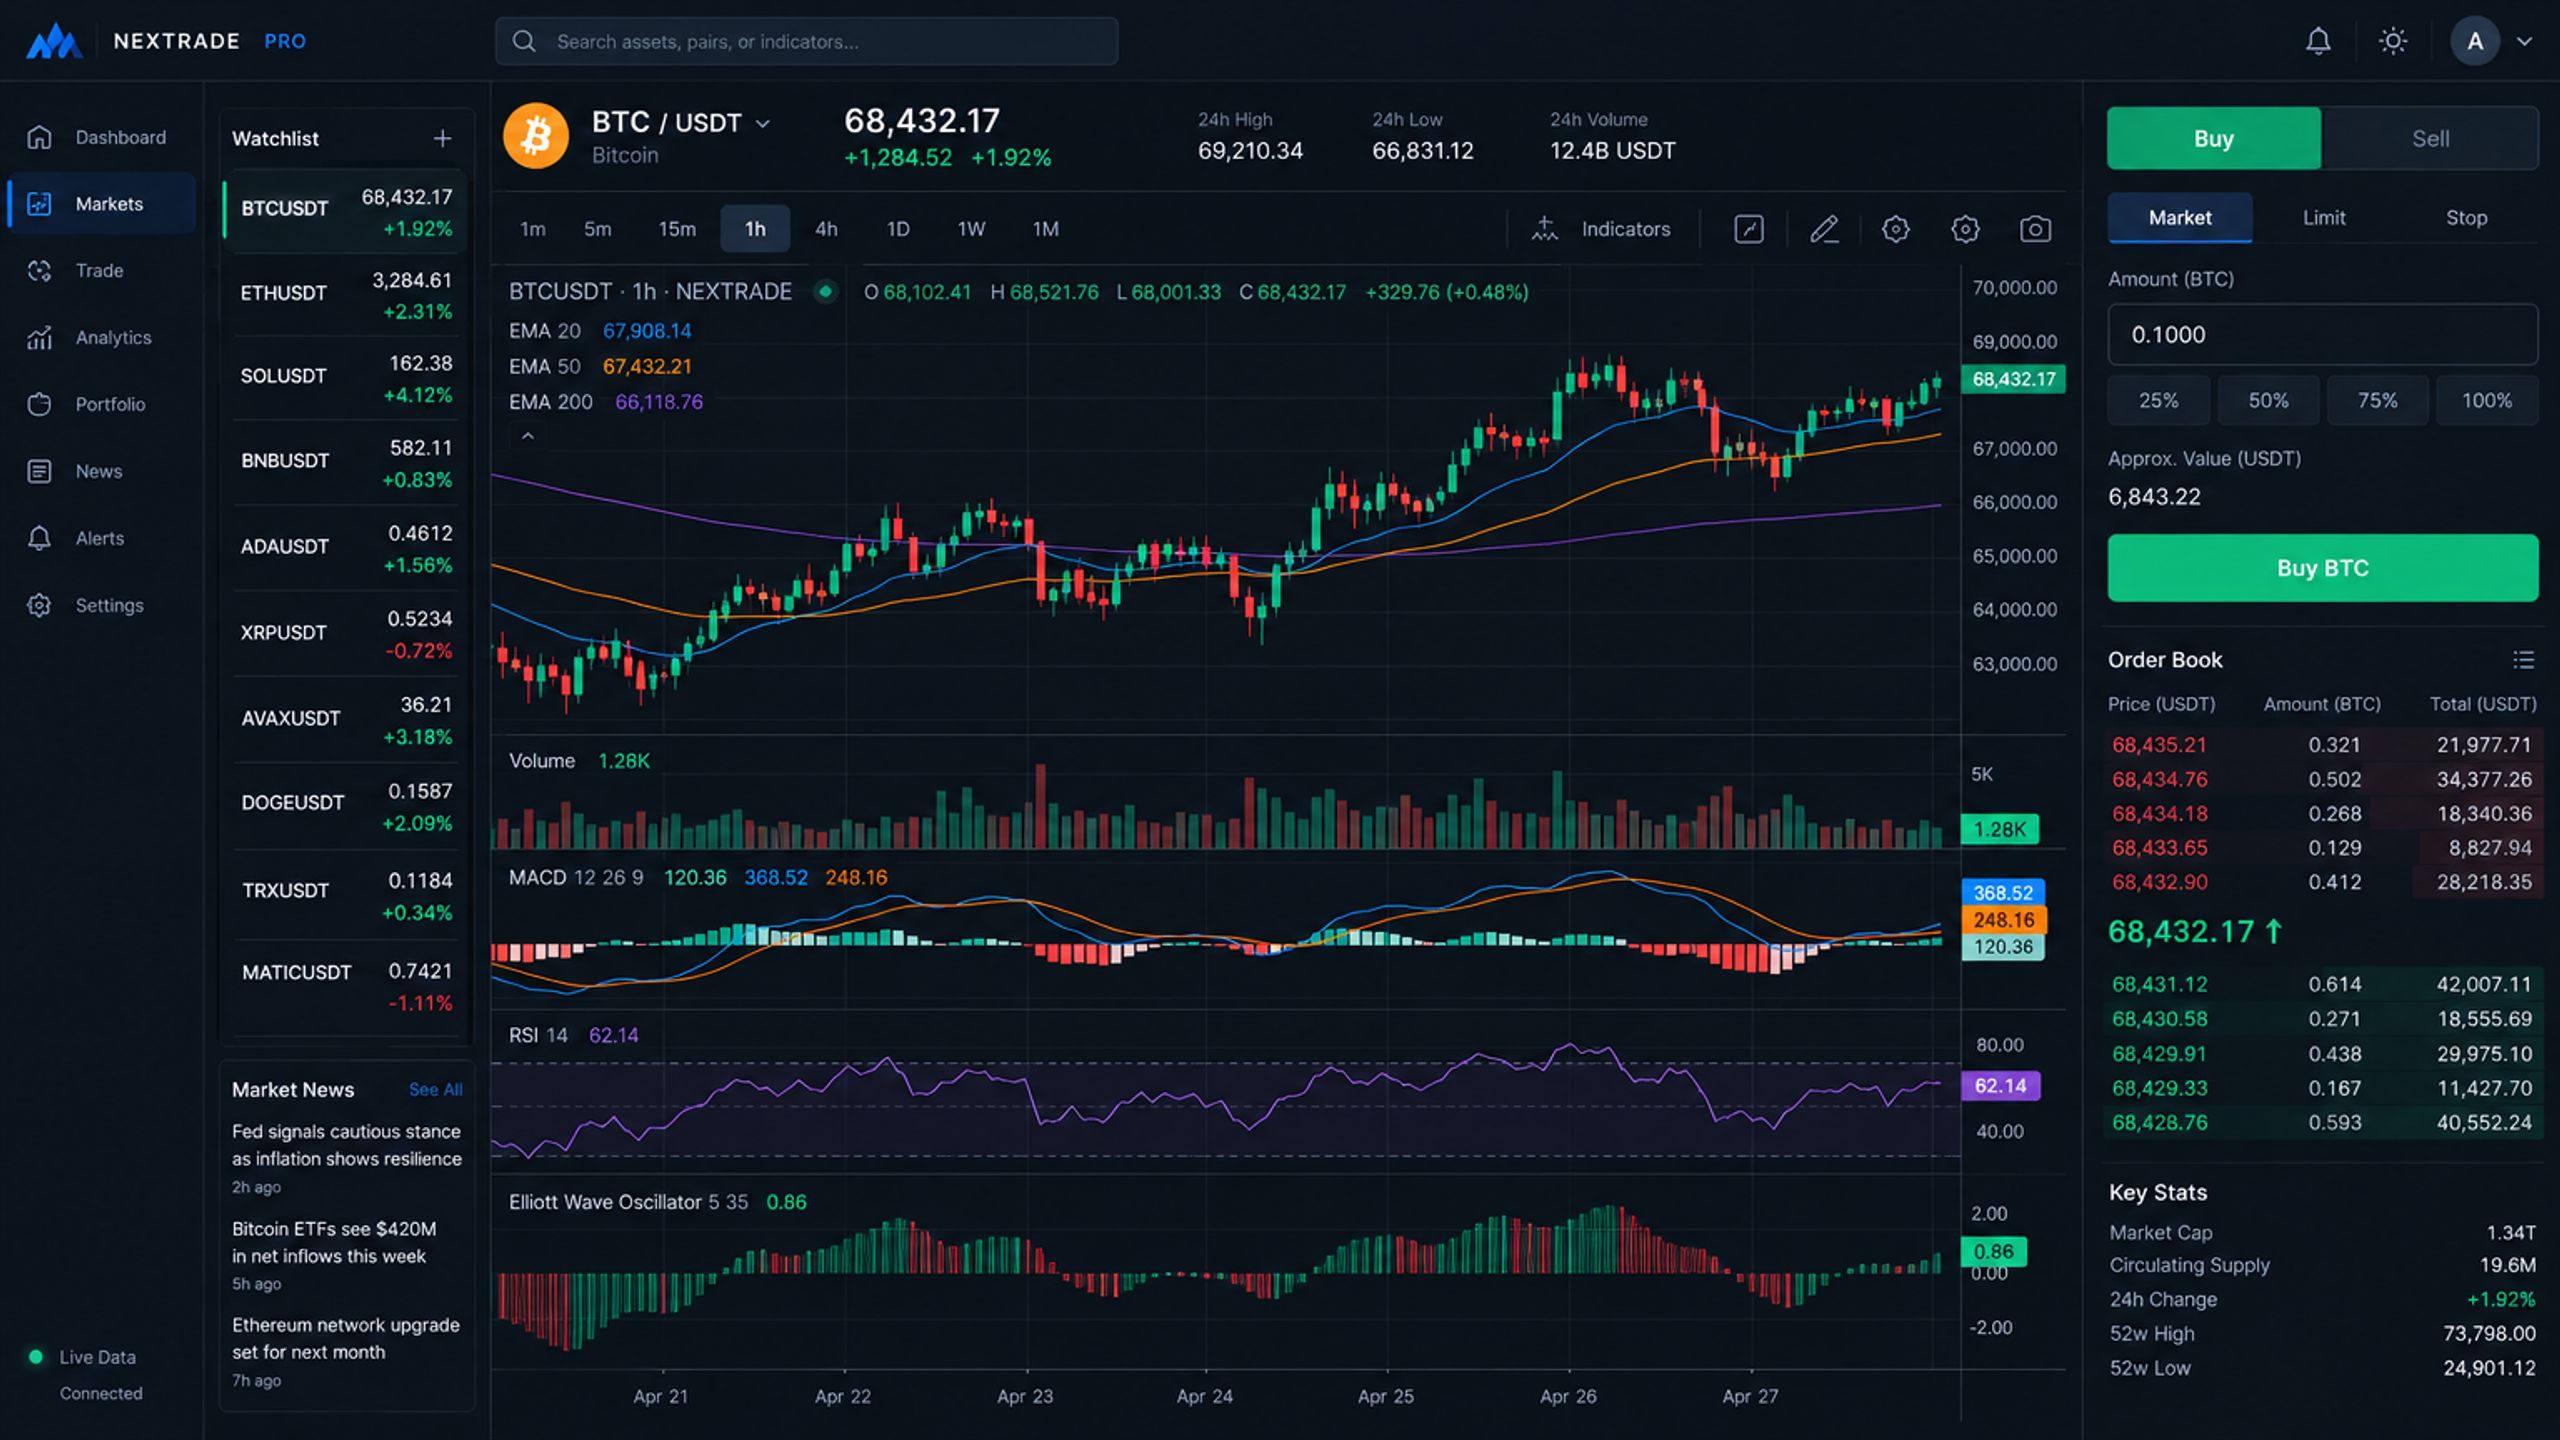
Task: Set amount to 25%
Action: pos(2158,401)
